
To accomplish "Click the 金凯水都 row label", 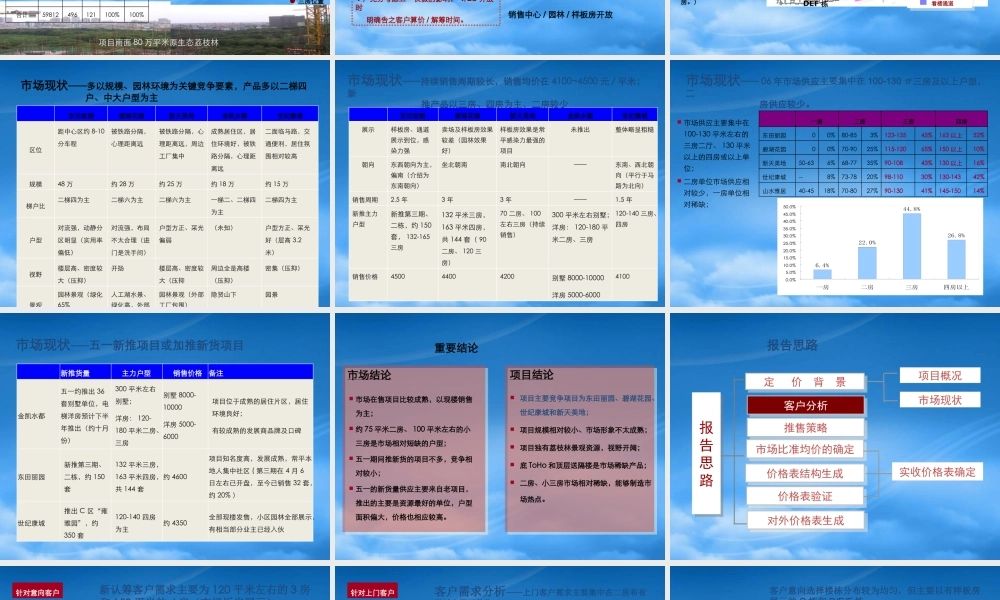I will coord(31,416).
